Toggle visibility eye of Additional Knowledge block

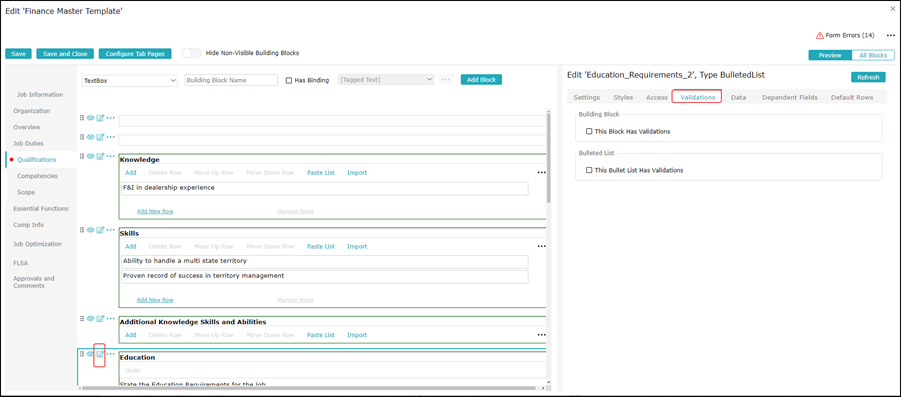[x=90, y=318]
